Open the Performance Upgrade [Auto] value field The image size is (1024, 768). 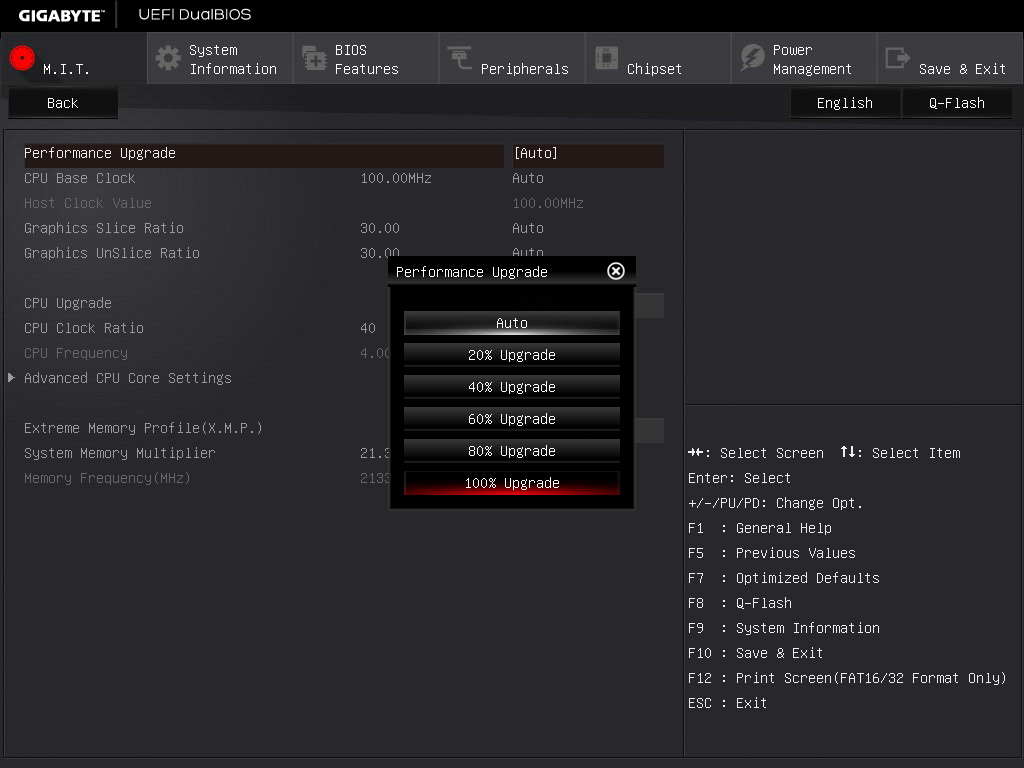[586, 154]
